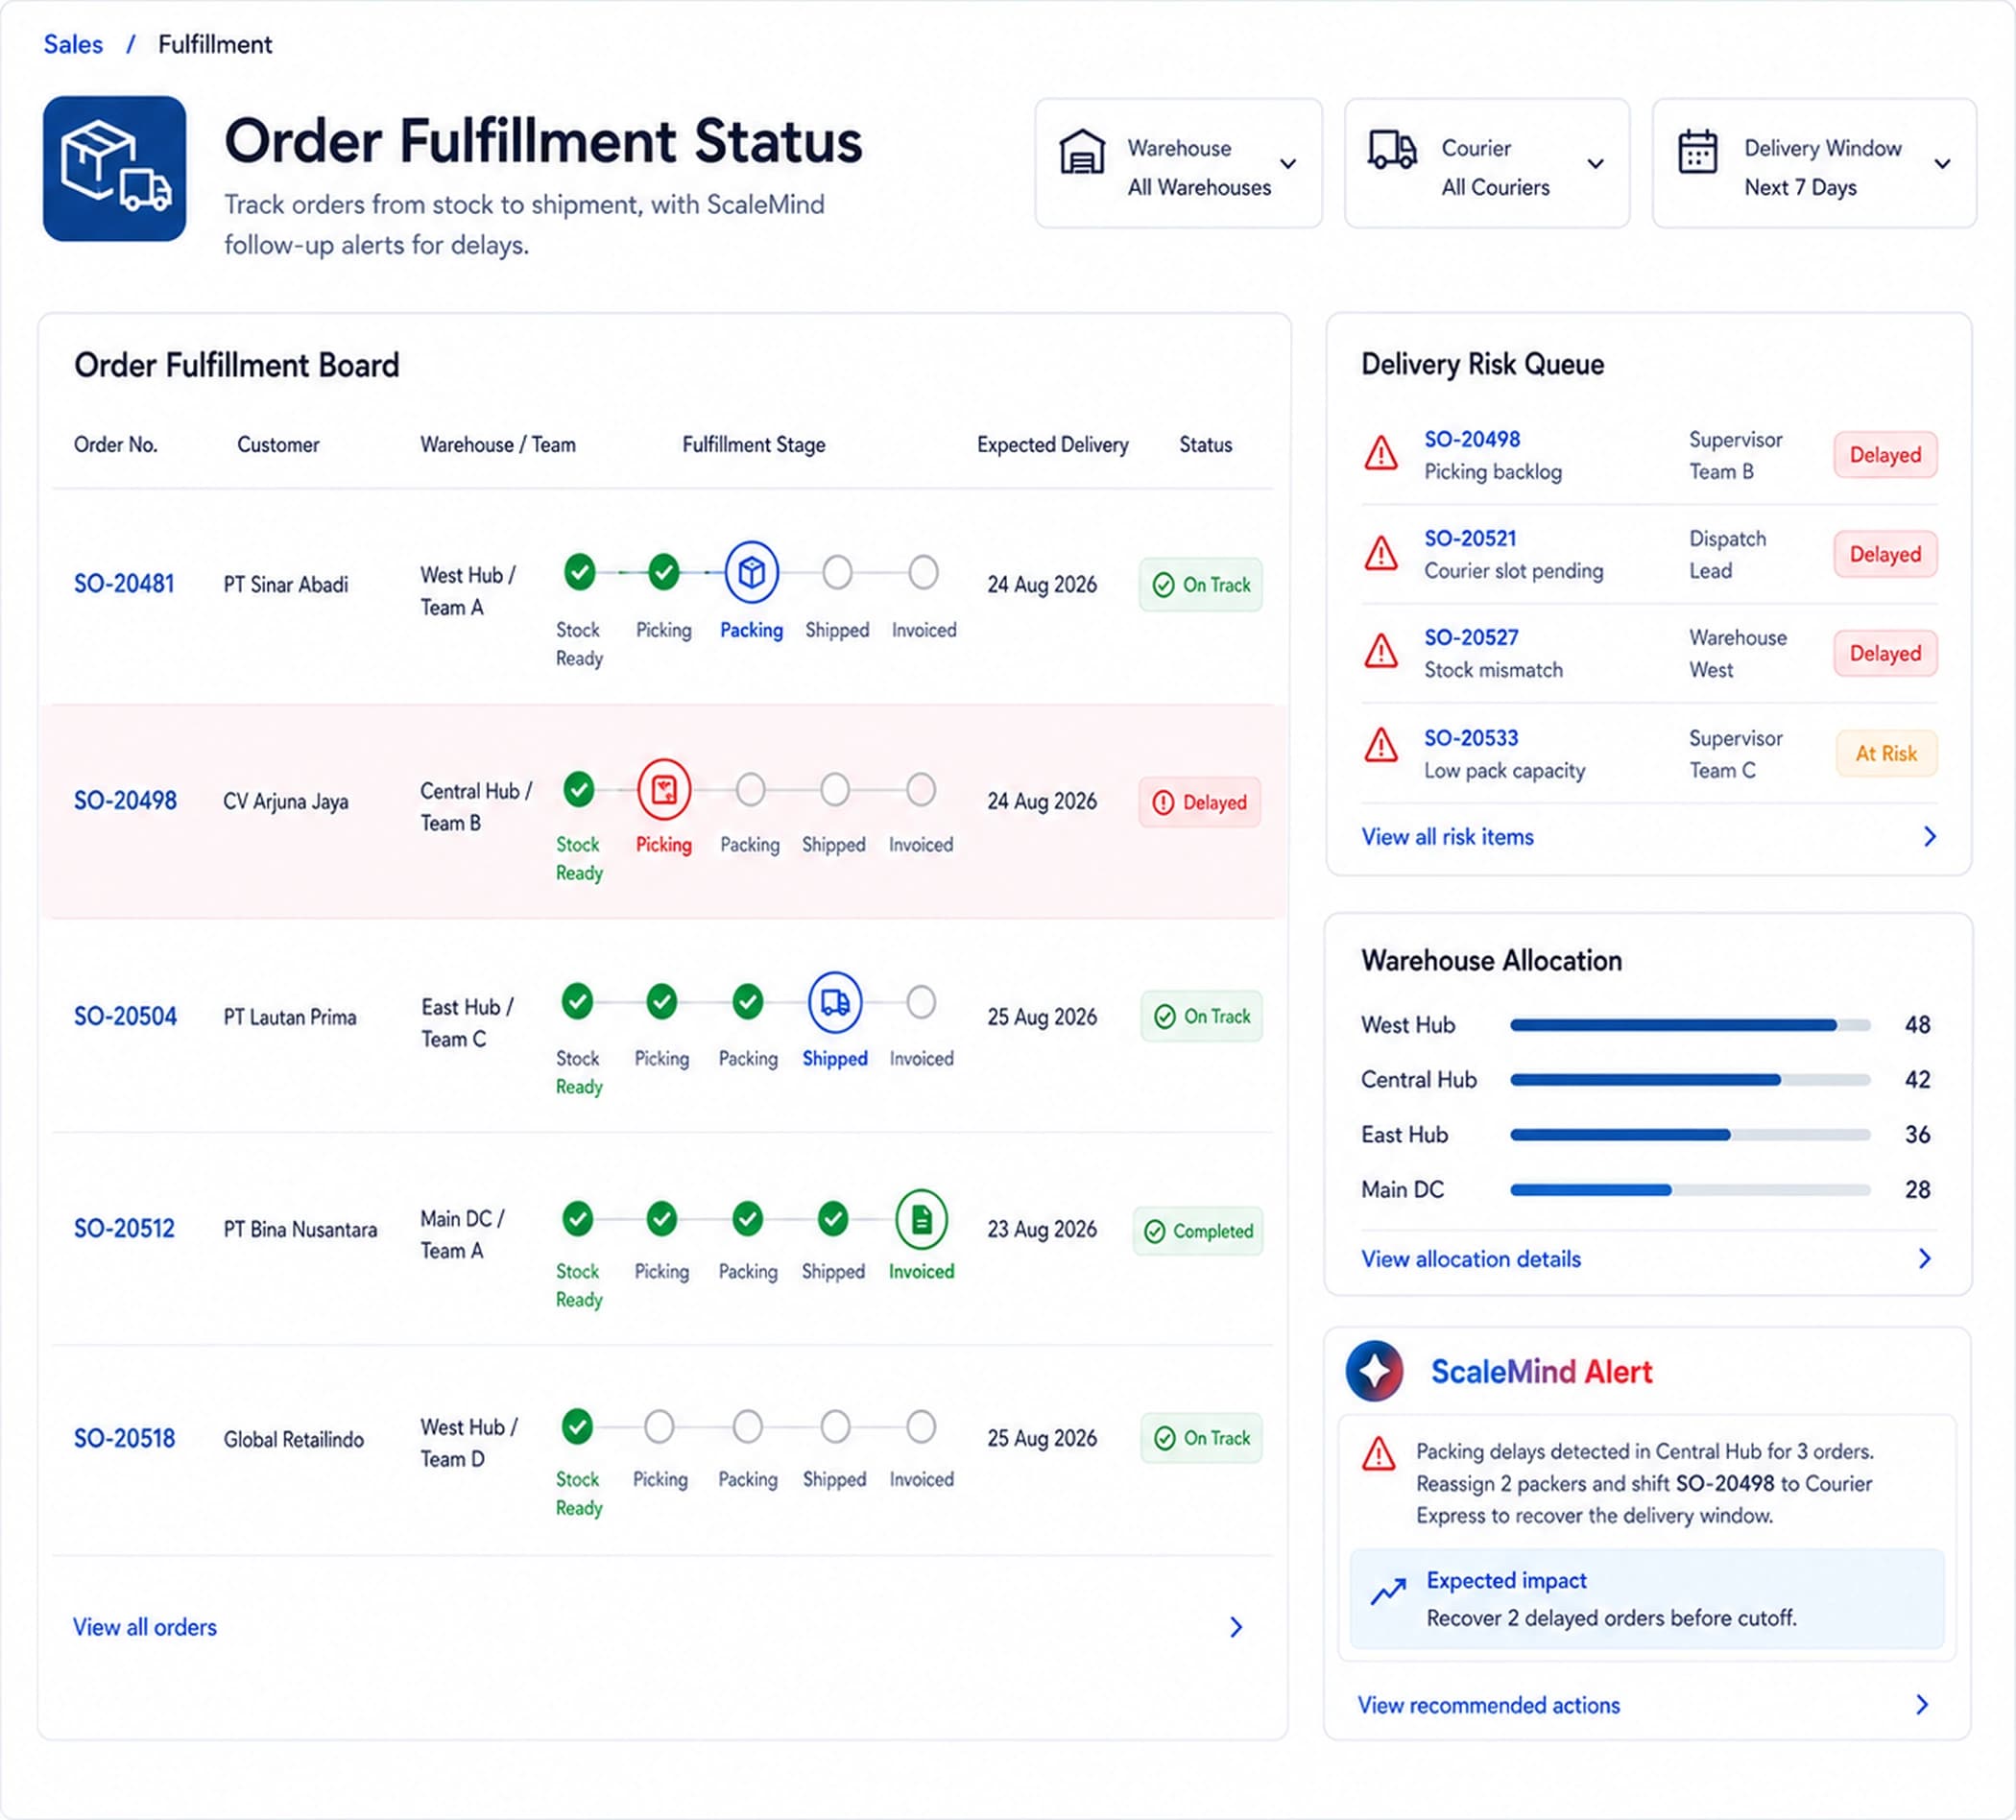This screenshot has height=1820, width=2016.
Task: Click the Order Fulfillment box-and-truck logo
Action: (x=114, y=168)
